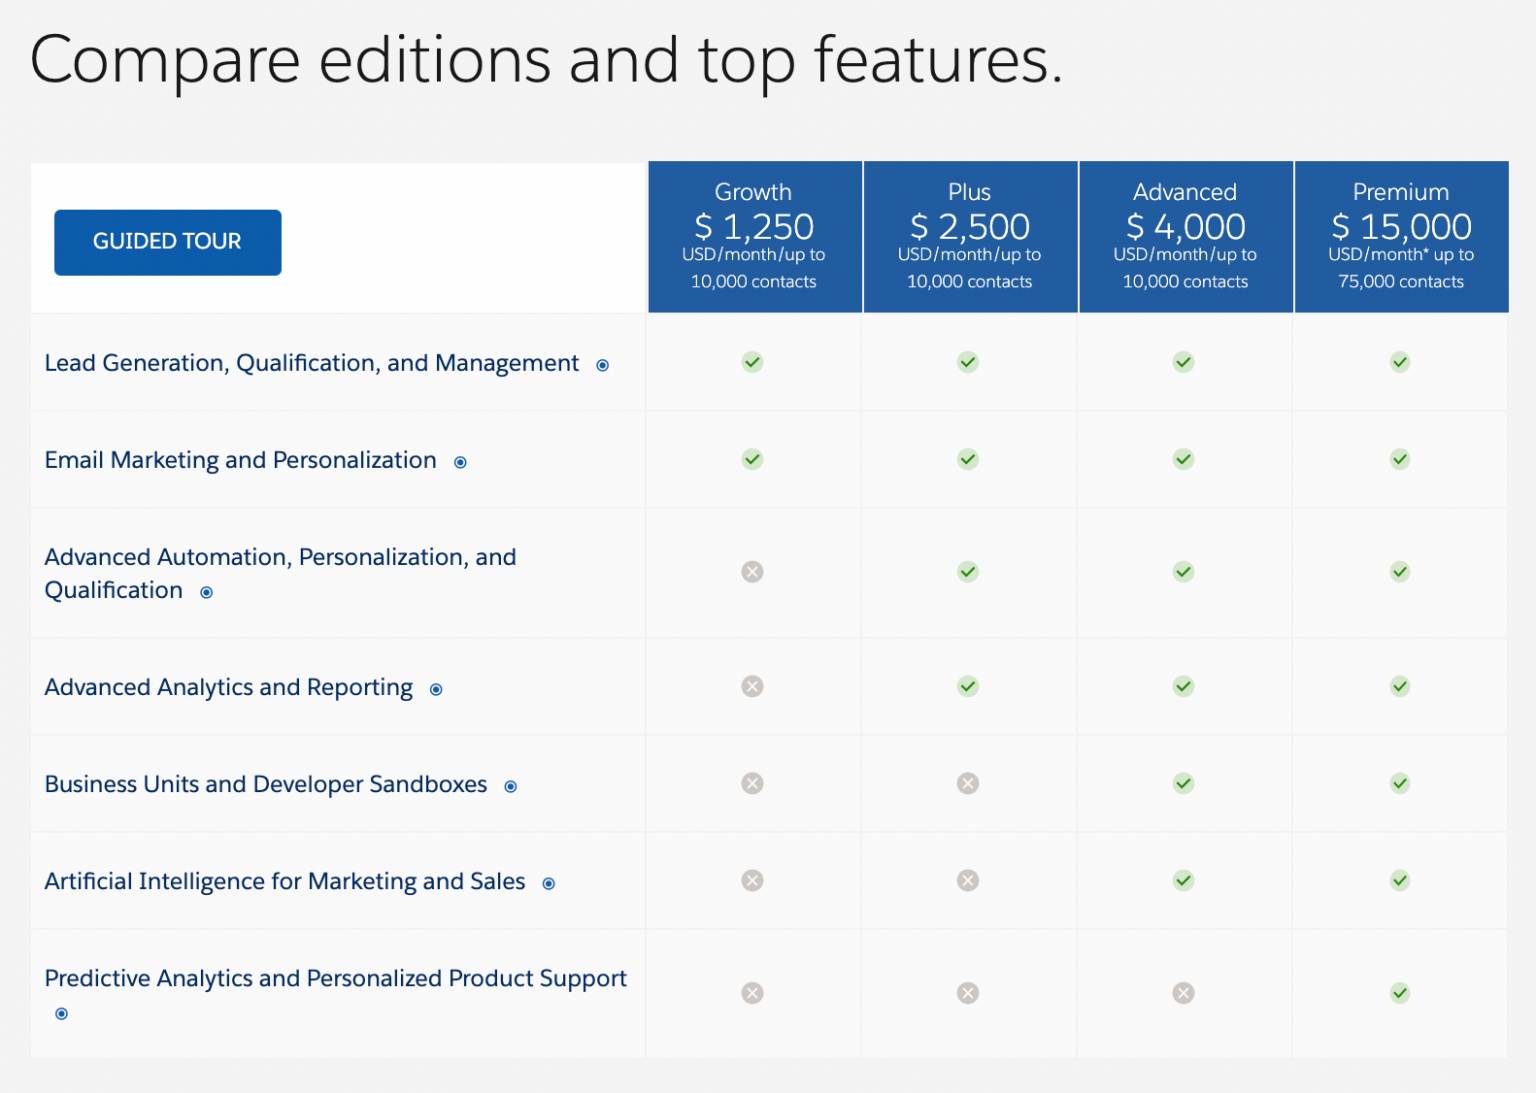This screenshot has width=1536, height=1093.
Task: Click the $ 1,250 Growth price
Action: (x=754, y=227)
